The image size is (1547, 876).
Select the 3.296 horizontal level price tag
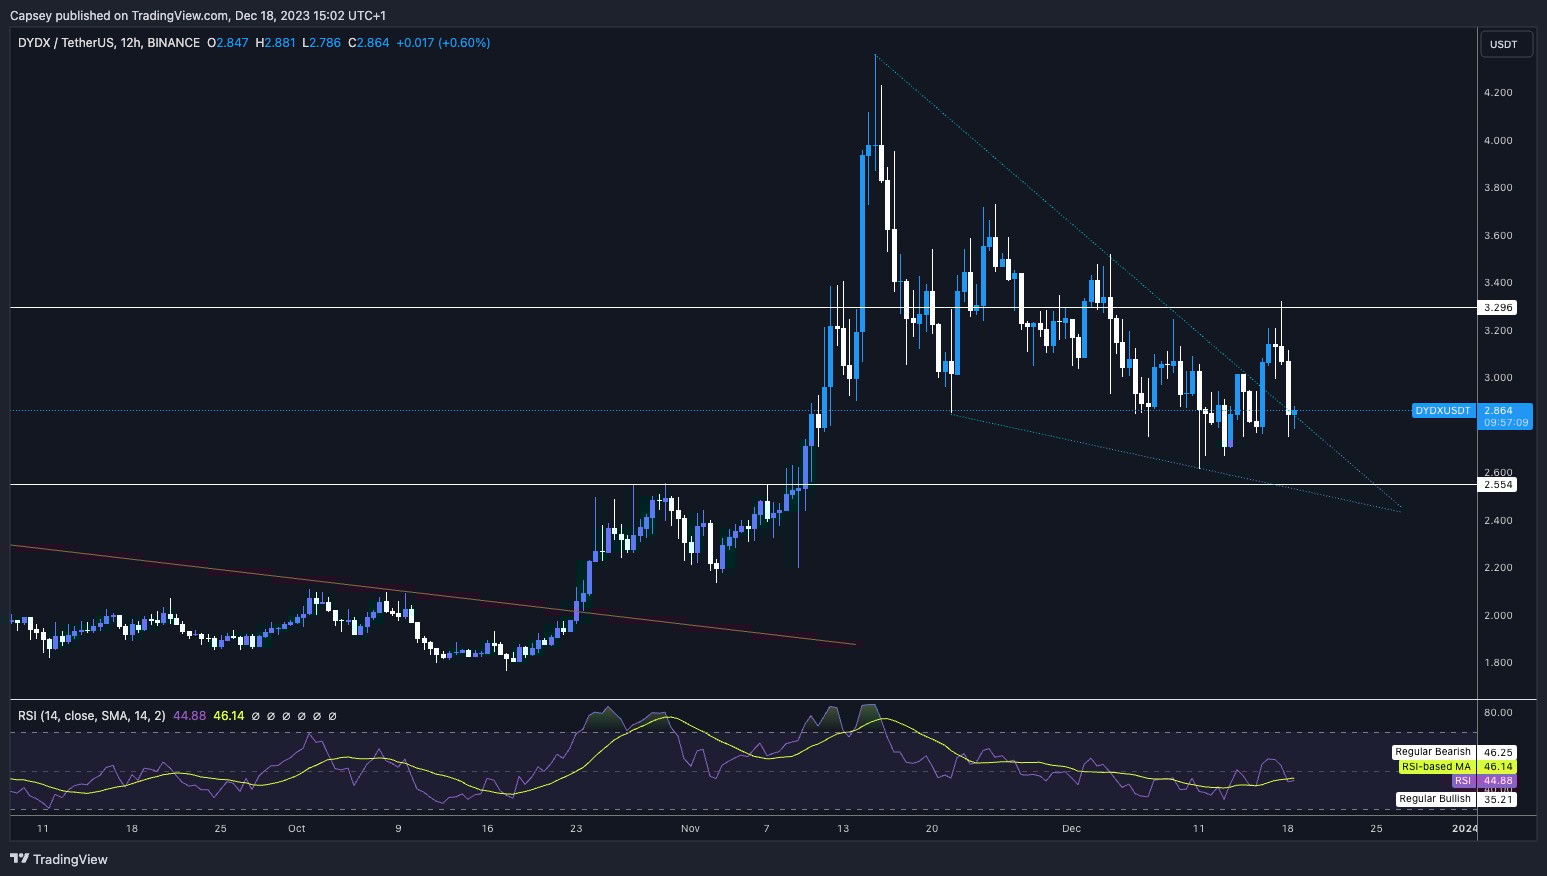pos(1497,308)
